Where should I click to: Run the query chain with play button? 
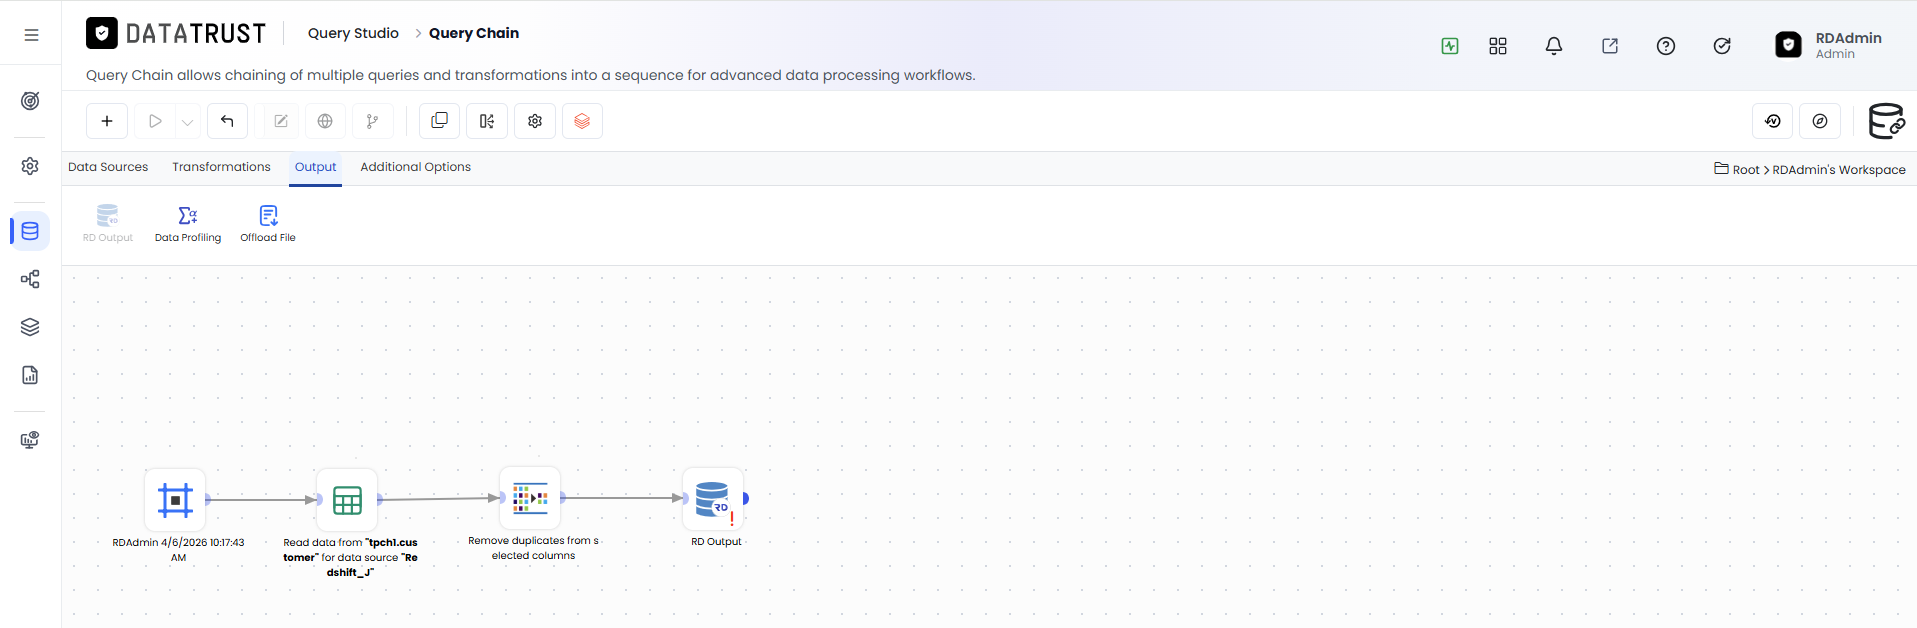click(x=155, y=121)
